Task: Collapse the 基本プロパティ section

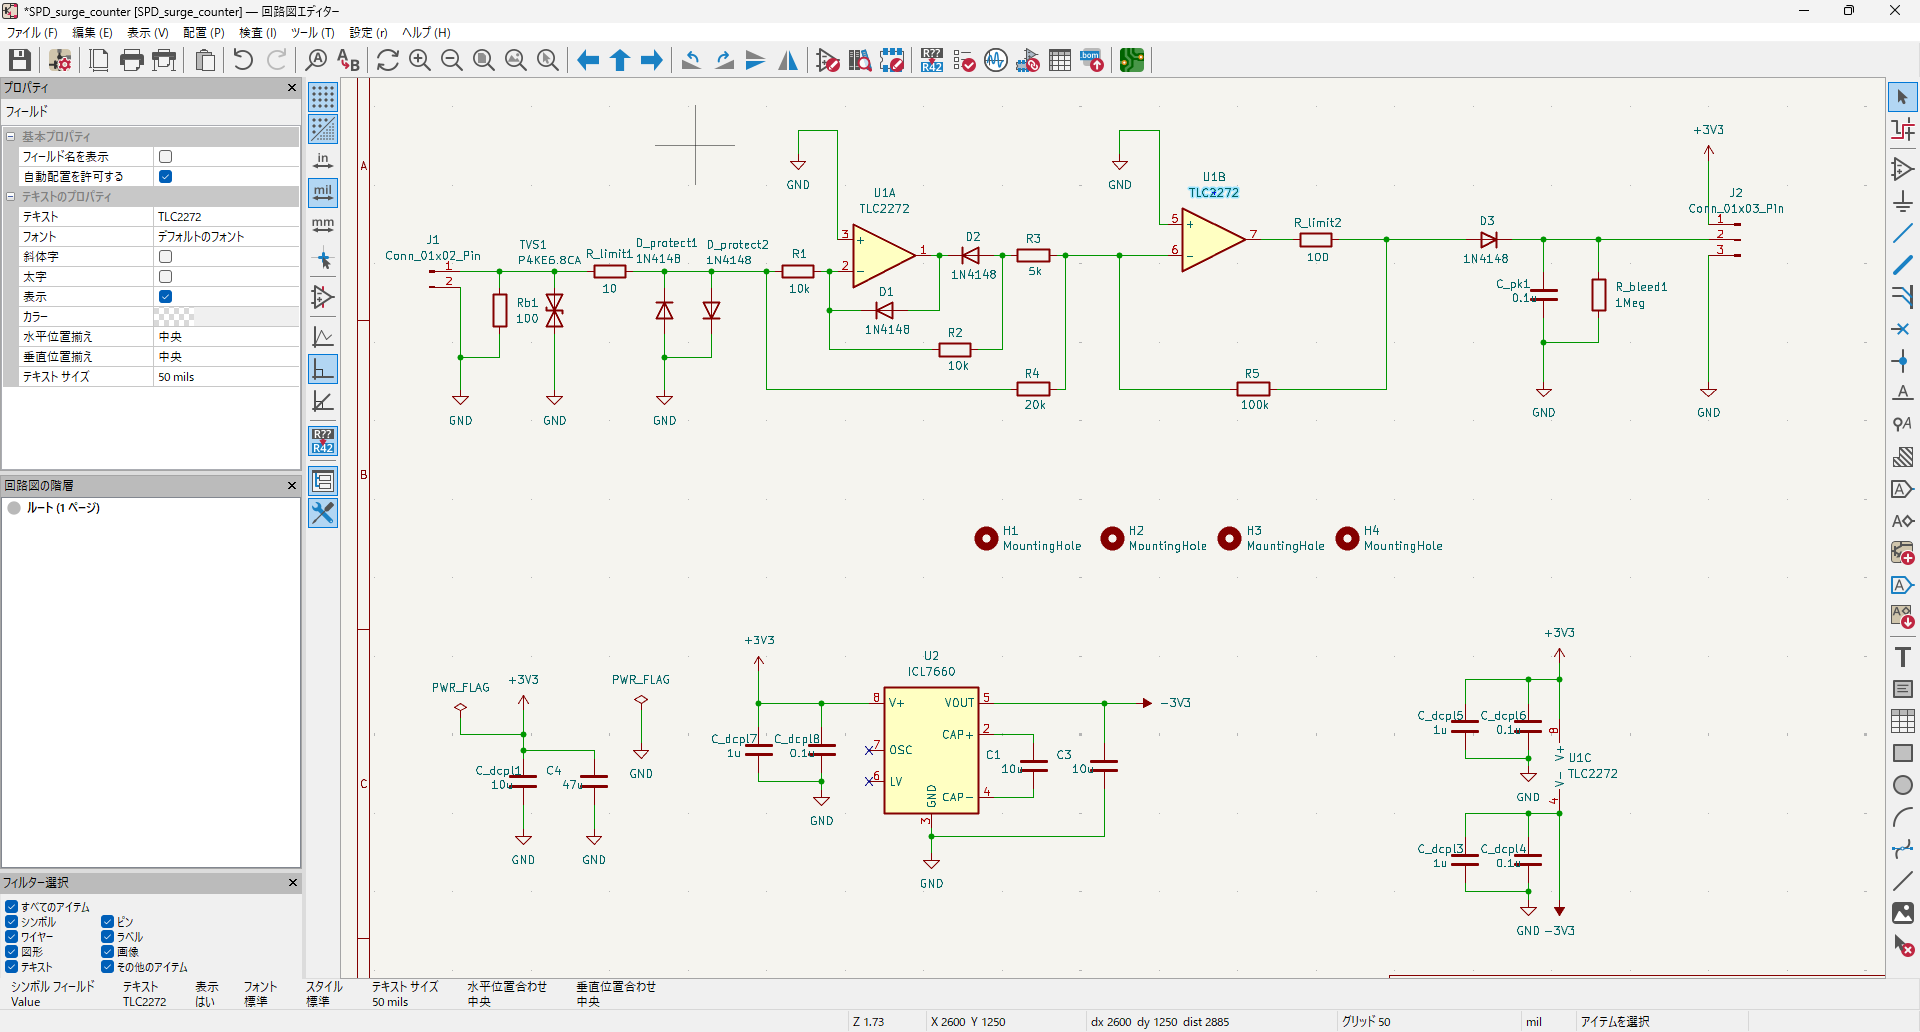Action: click(x=11, y=137)
